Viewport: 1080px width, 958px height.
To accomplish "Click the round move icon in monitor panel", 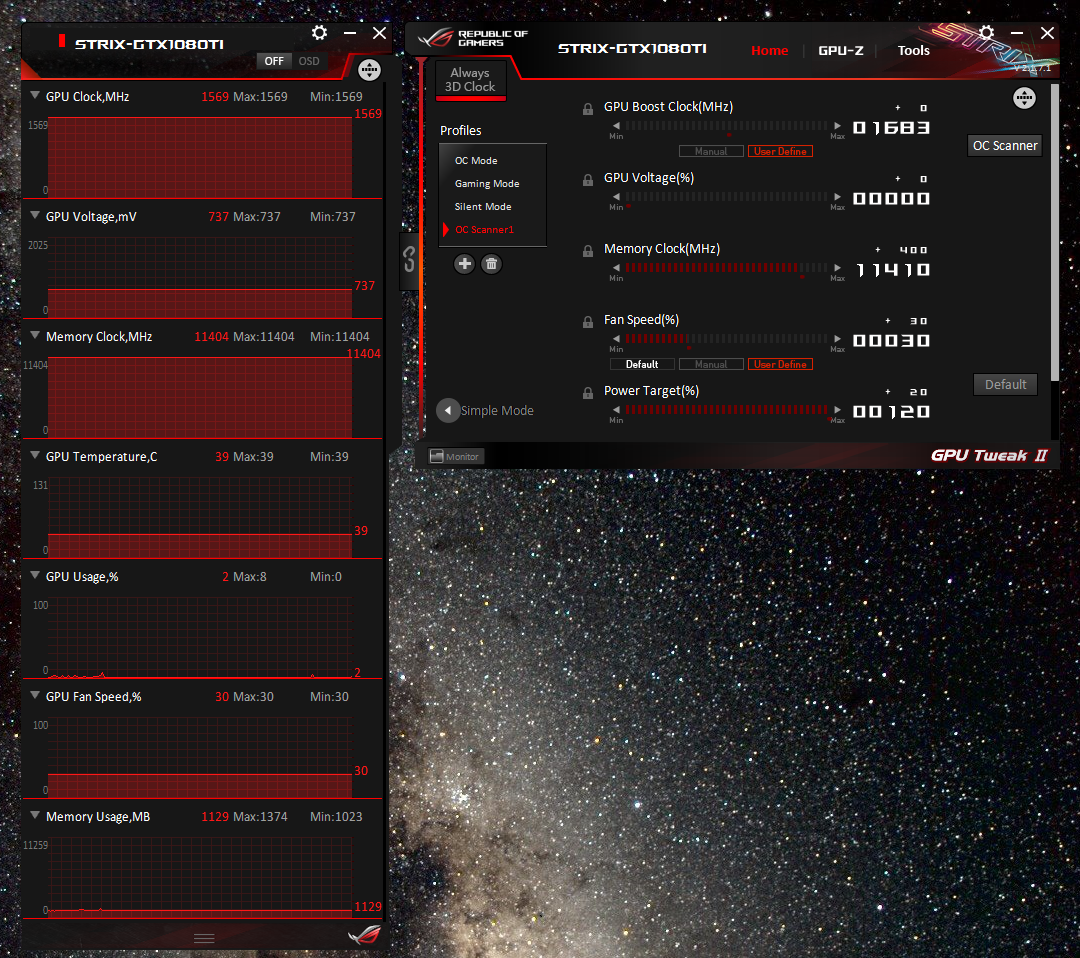I will 369,70.
